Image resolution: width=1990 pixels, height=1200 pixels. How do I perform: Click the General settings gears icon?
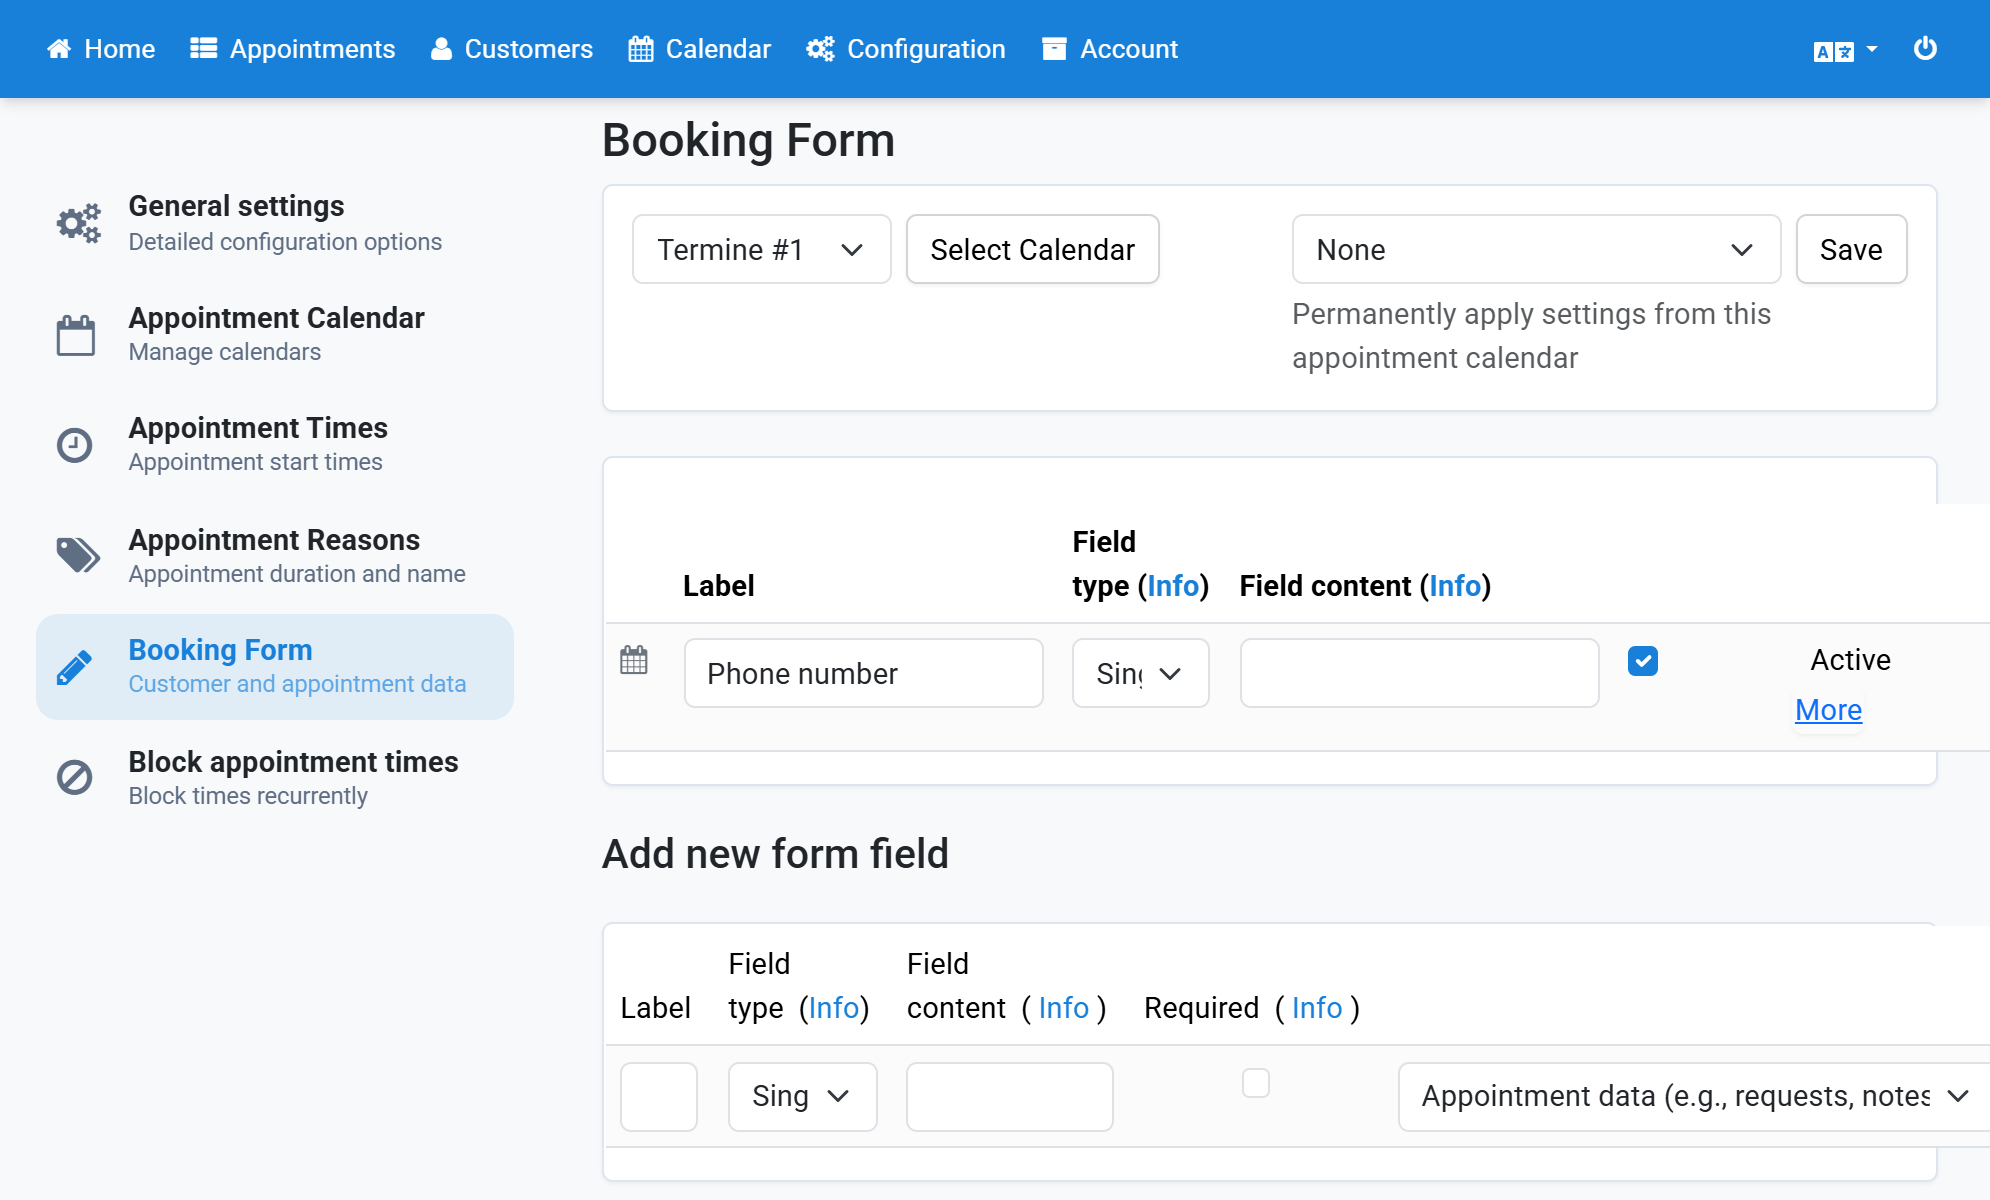[x=78, y=223]
